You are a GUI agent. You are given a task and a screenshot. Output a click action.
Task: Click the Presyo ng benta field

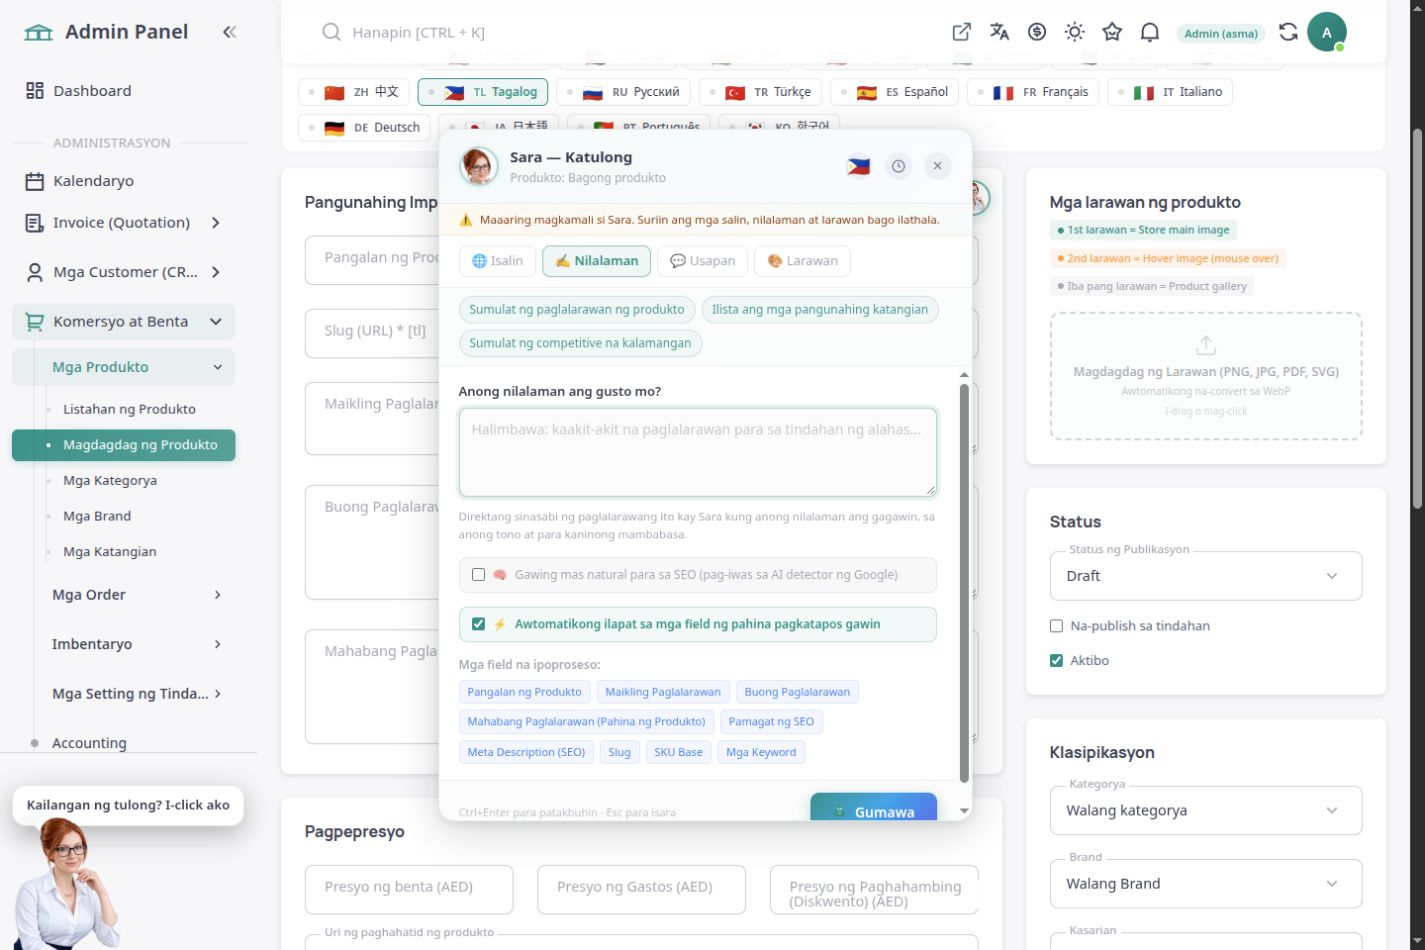coord(409,889)
